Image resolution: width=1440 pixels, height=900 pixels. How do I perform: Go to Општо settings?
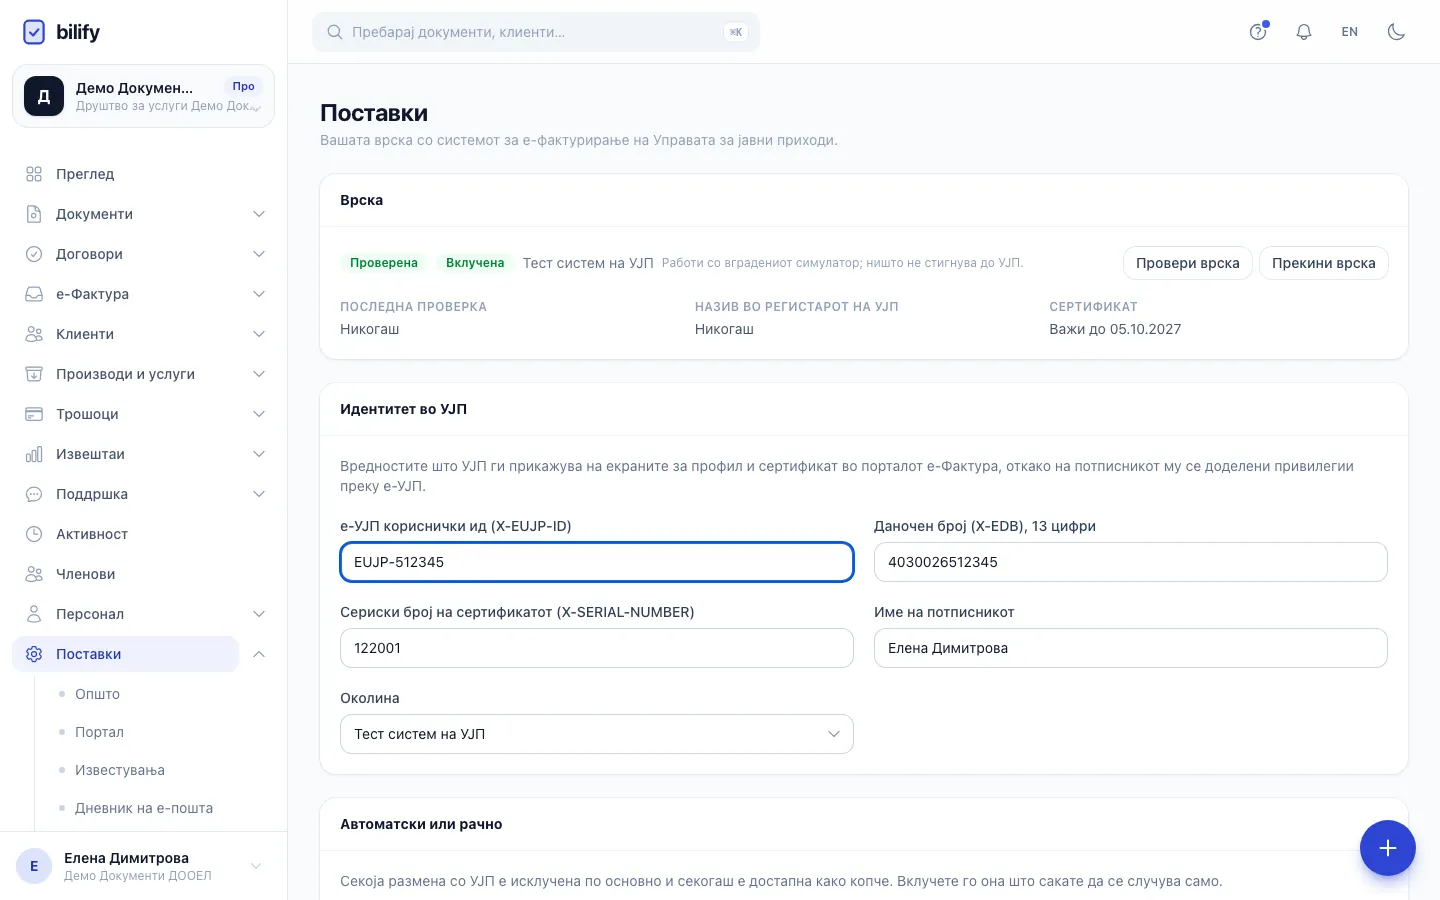[97, 694]
